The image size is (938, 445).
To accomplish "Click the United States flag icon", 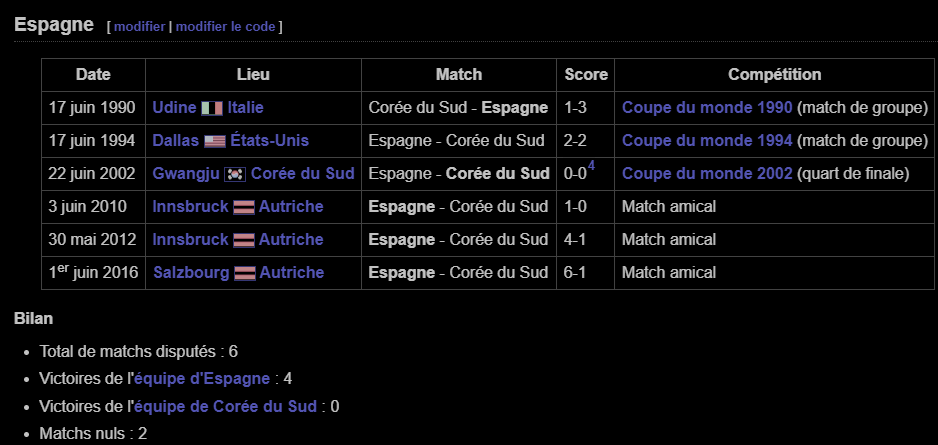I will click(215, 141).
